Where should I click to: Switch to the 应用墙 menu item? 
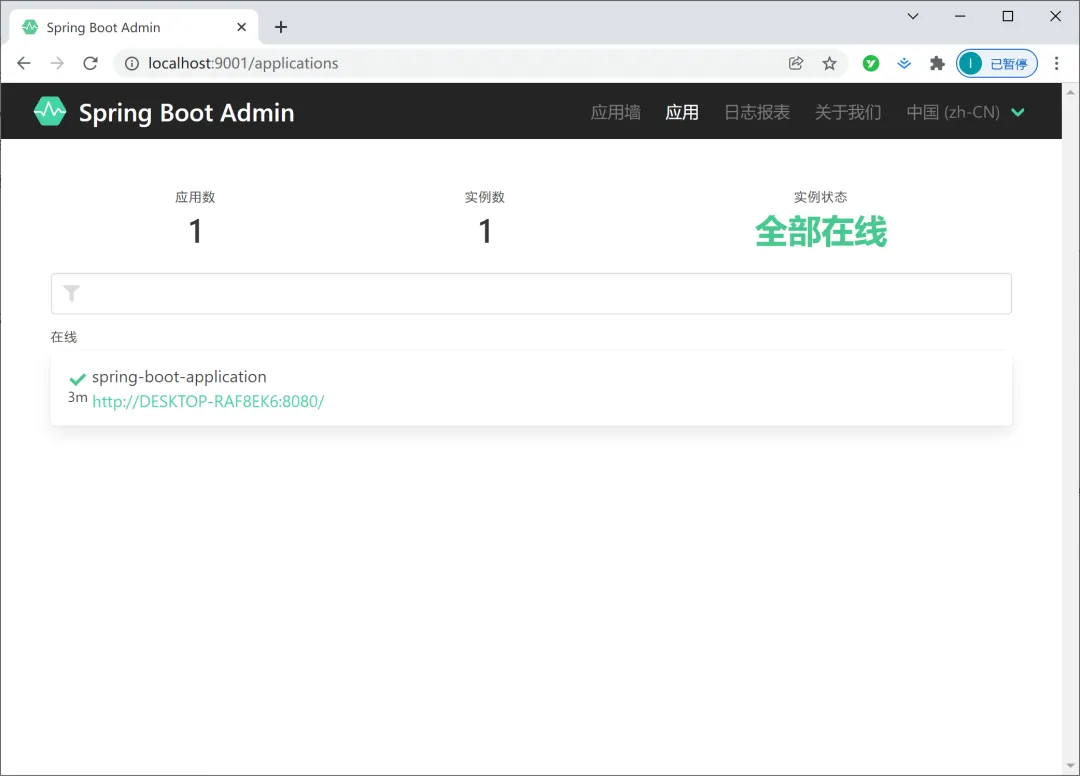coord(614,112)
